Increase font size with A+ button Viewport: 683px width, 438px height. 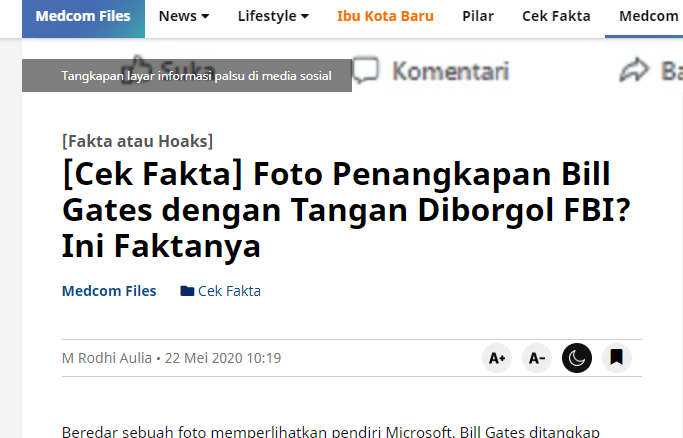(x=497, y=358)
